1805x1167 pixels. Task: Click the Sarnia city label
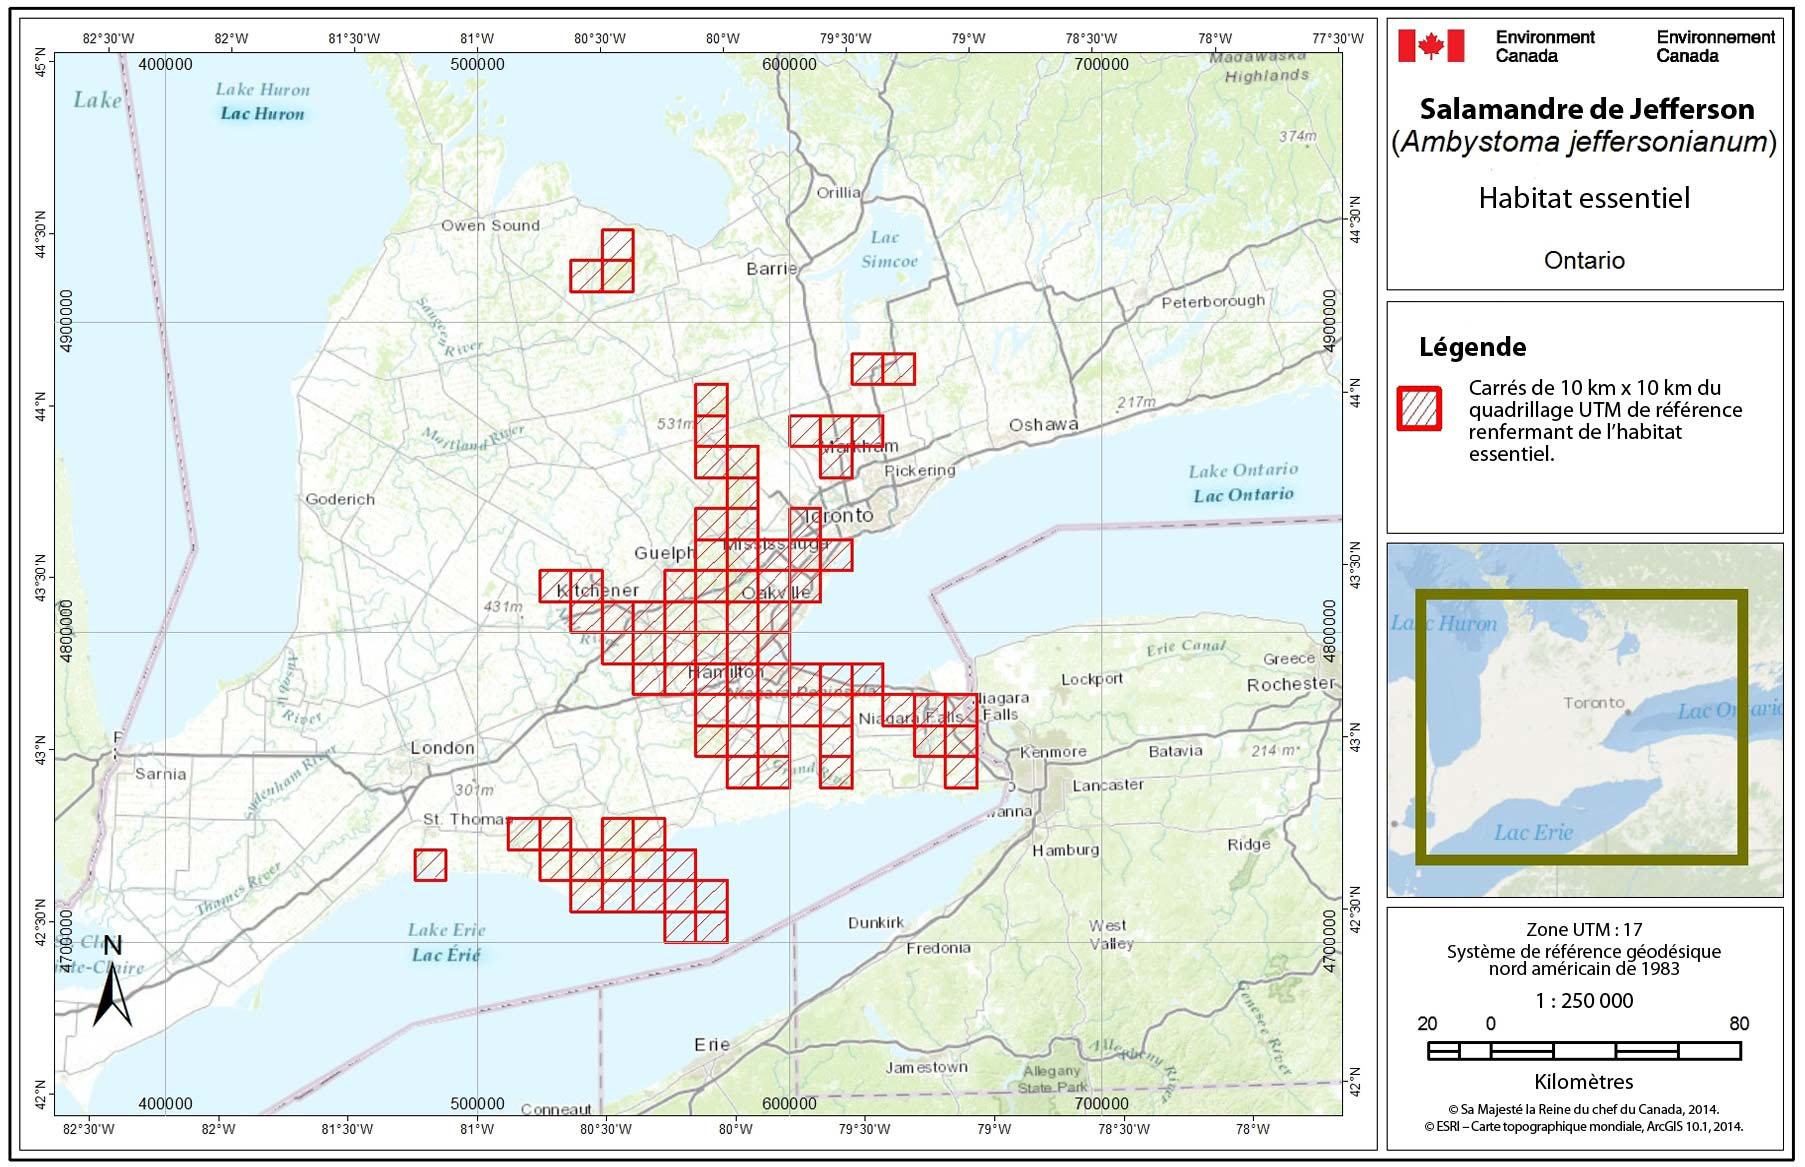pos(160,774)
